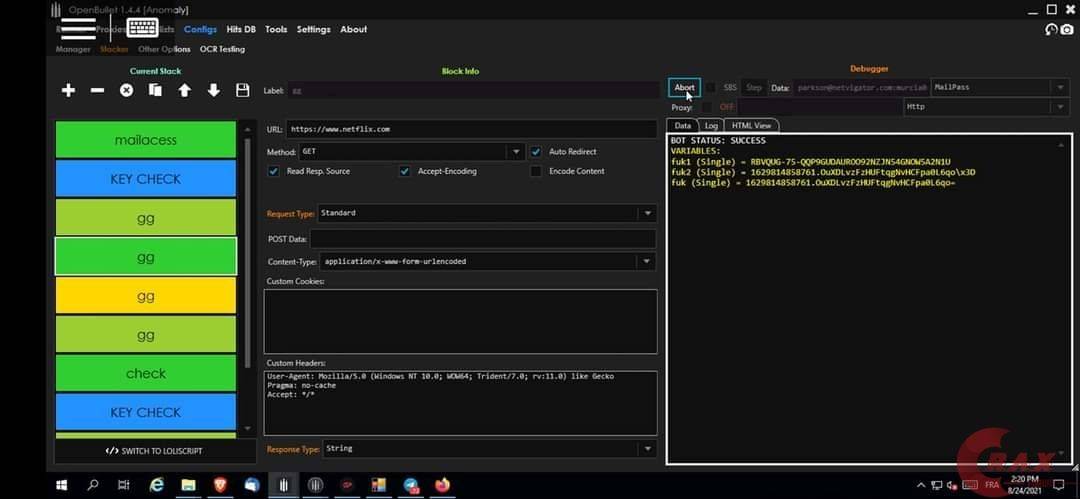Click the floppy disk save icon
Image resolution: width=1080 pixels, height=499 pixels.
pos(242,90)
